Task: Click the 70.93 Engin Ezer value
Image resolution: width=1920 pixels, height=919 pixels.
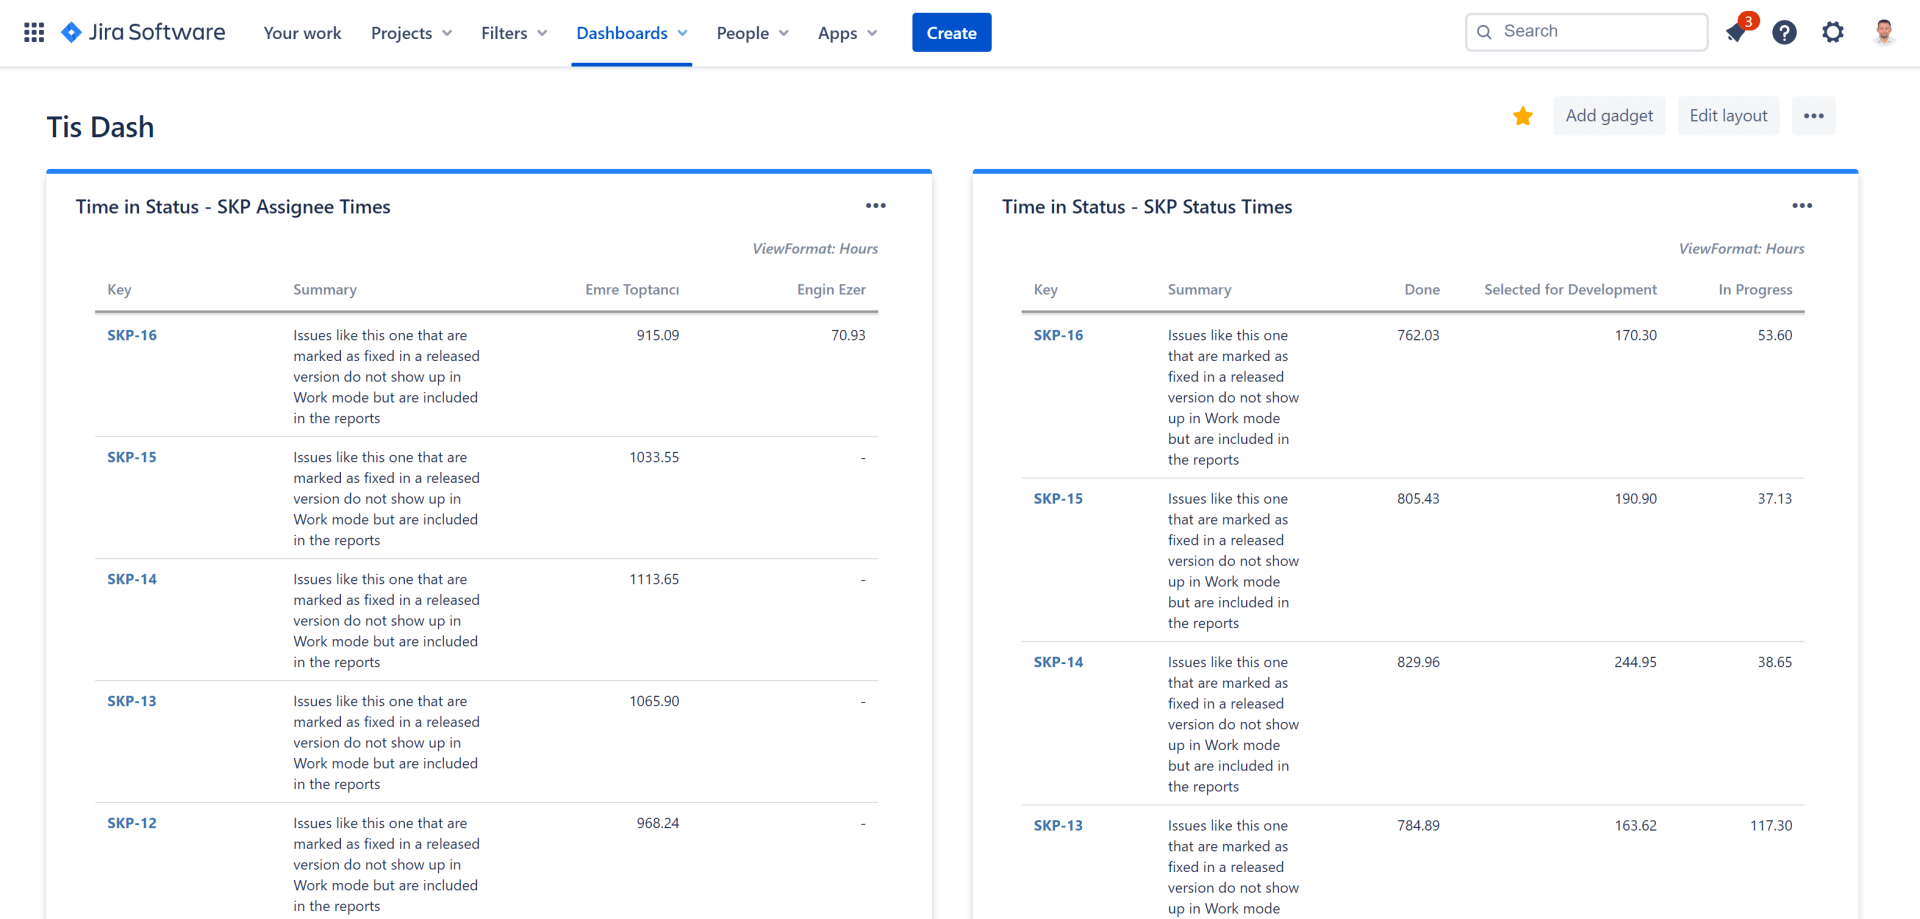Action: coord(848,336)
